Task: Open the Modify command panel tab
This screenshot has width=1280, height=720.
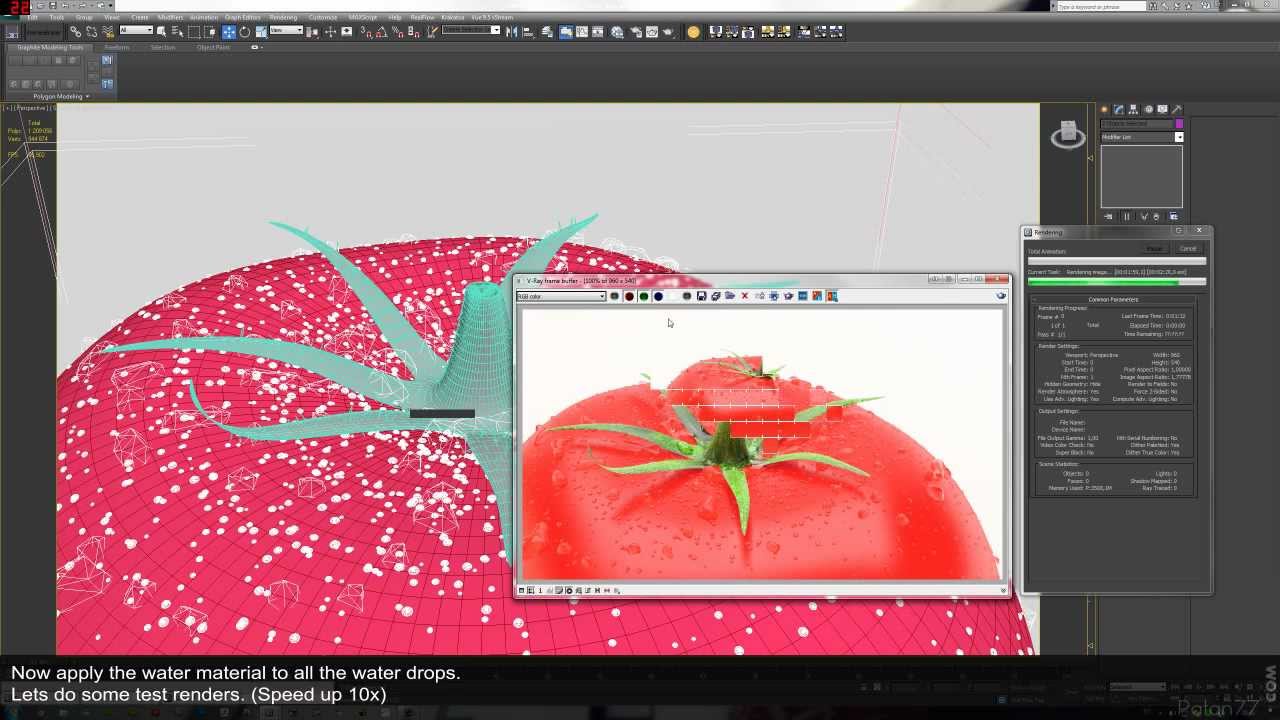Action: tap(1118, 109)
